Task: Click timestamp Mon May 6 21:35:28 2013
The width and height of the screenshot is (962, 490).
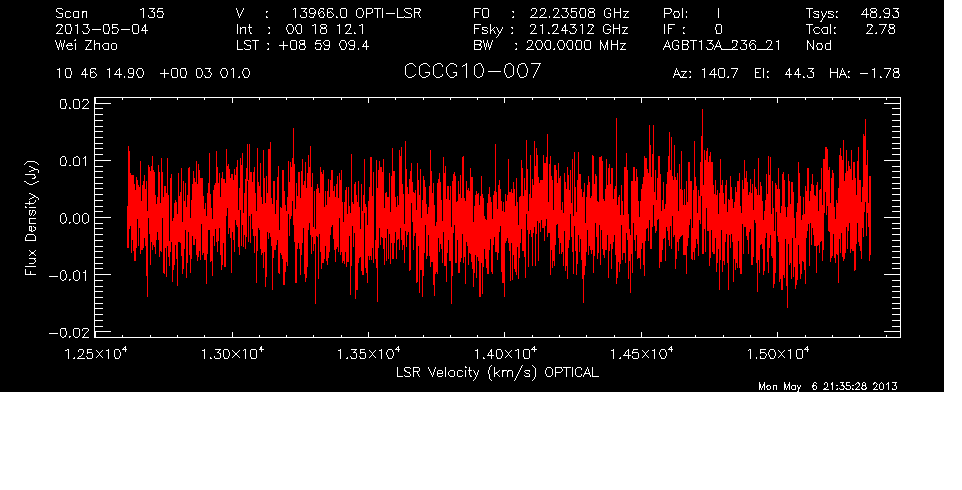Action: [828, 386]
